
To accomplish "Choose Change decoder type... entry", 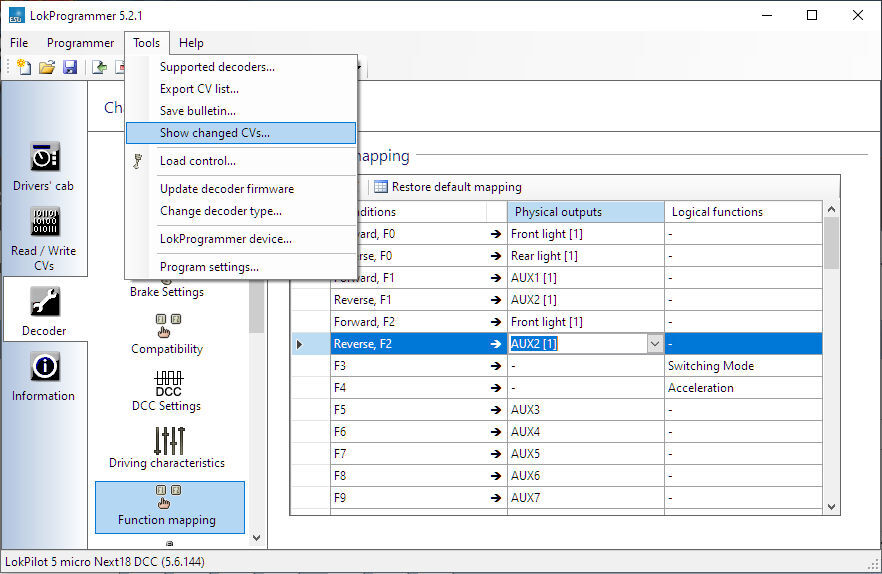I will coord(241,211).
